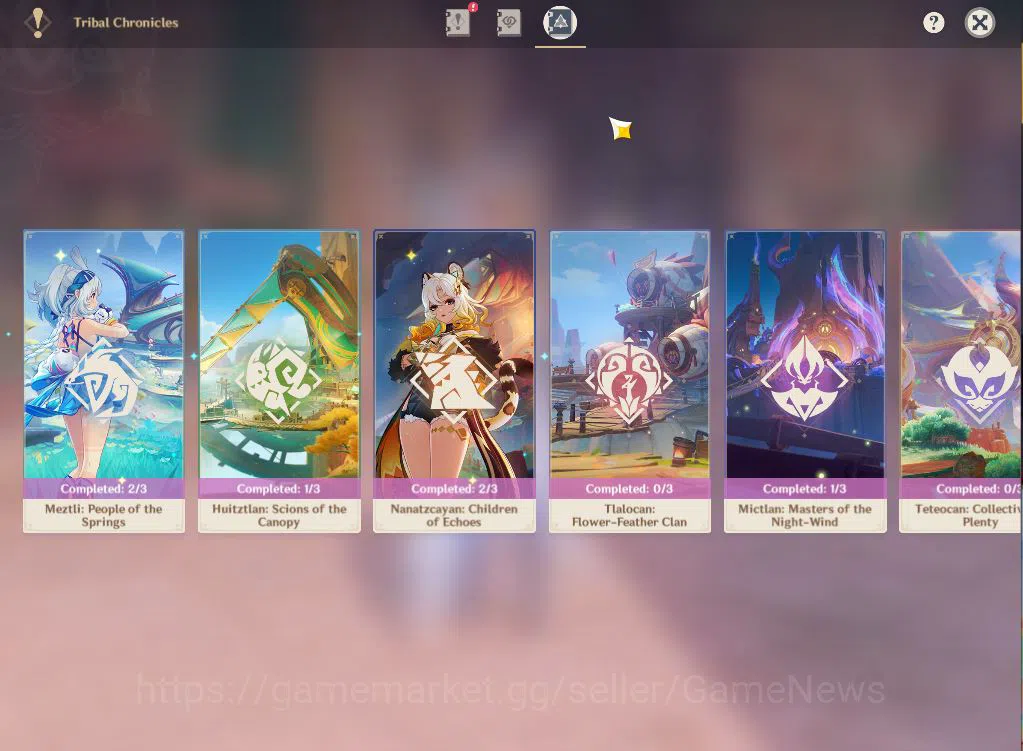
Task: Click the quest exclamation icon beside Tribal Chronicles
Action: tap(38, 23)
